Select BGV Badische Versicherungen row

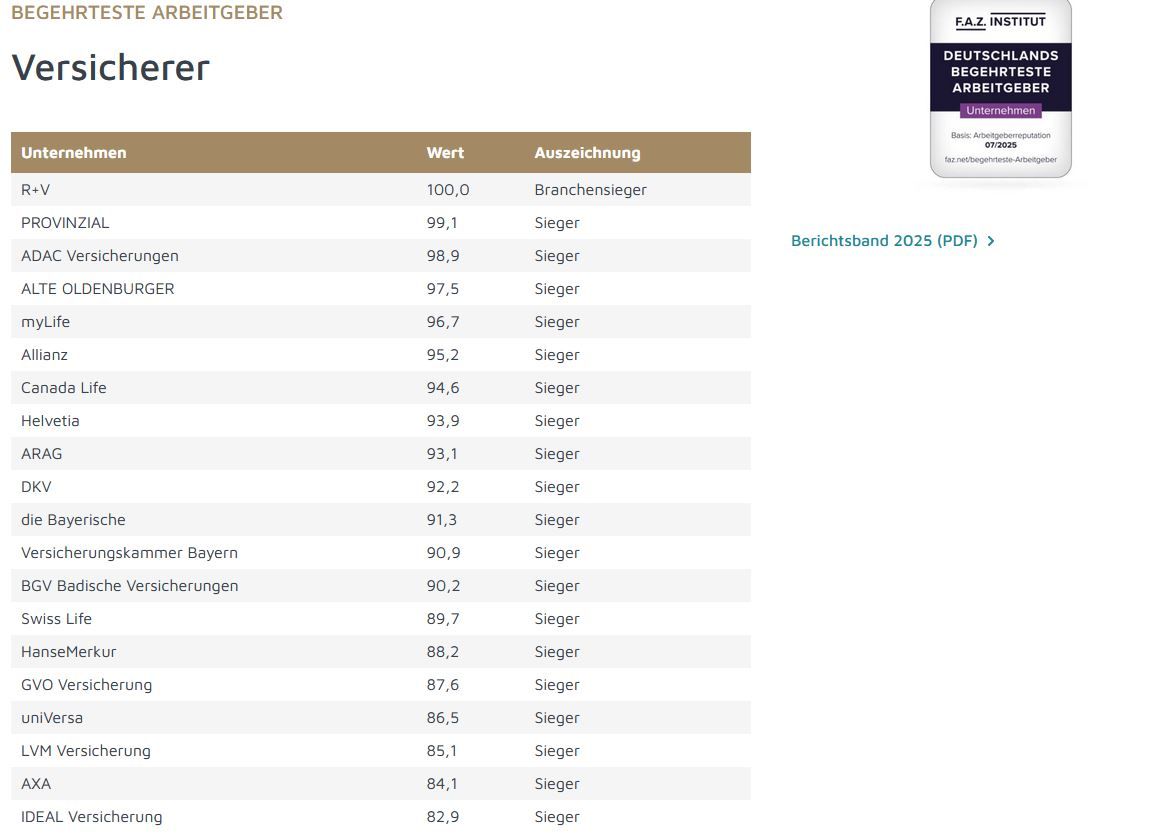[129, 586]
